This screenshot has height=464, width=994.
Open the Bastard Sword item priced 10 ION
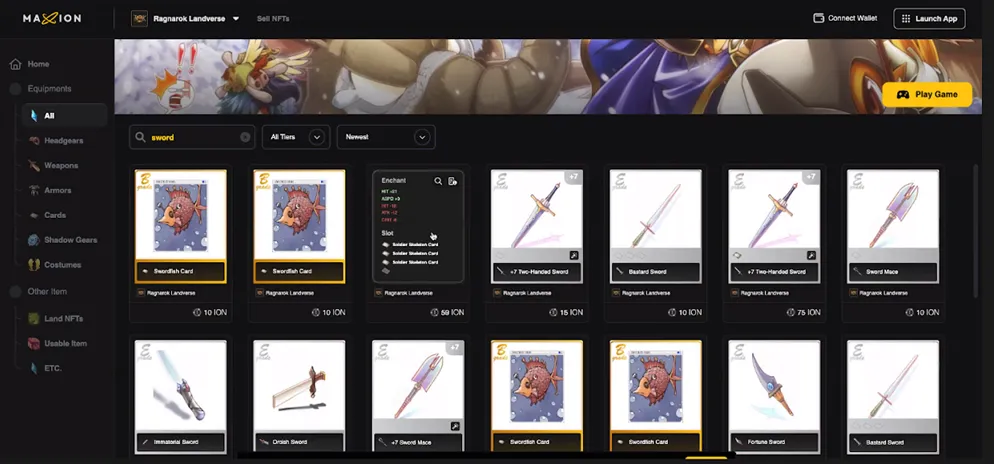tap(655, 226)
